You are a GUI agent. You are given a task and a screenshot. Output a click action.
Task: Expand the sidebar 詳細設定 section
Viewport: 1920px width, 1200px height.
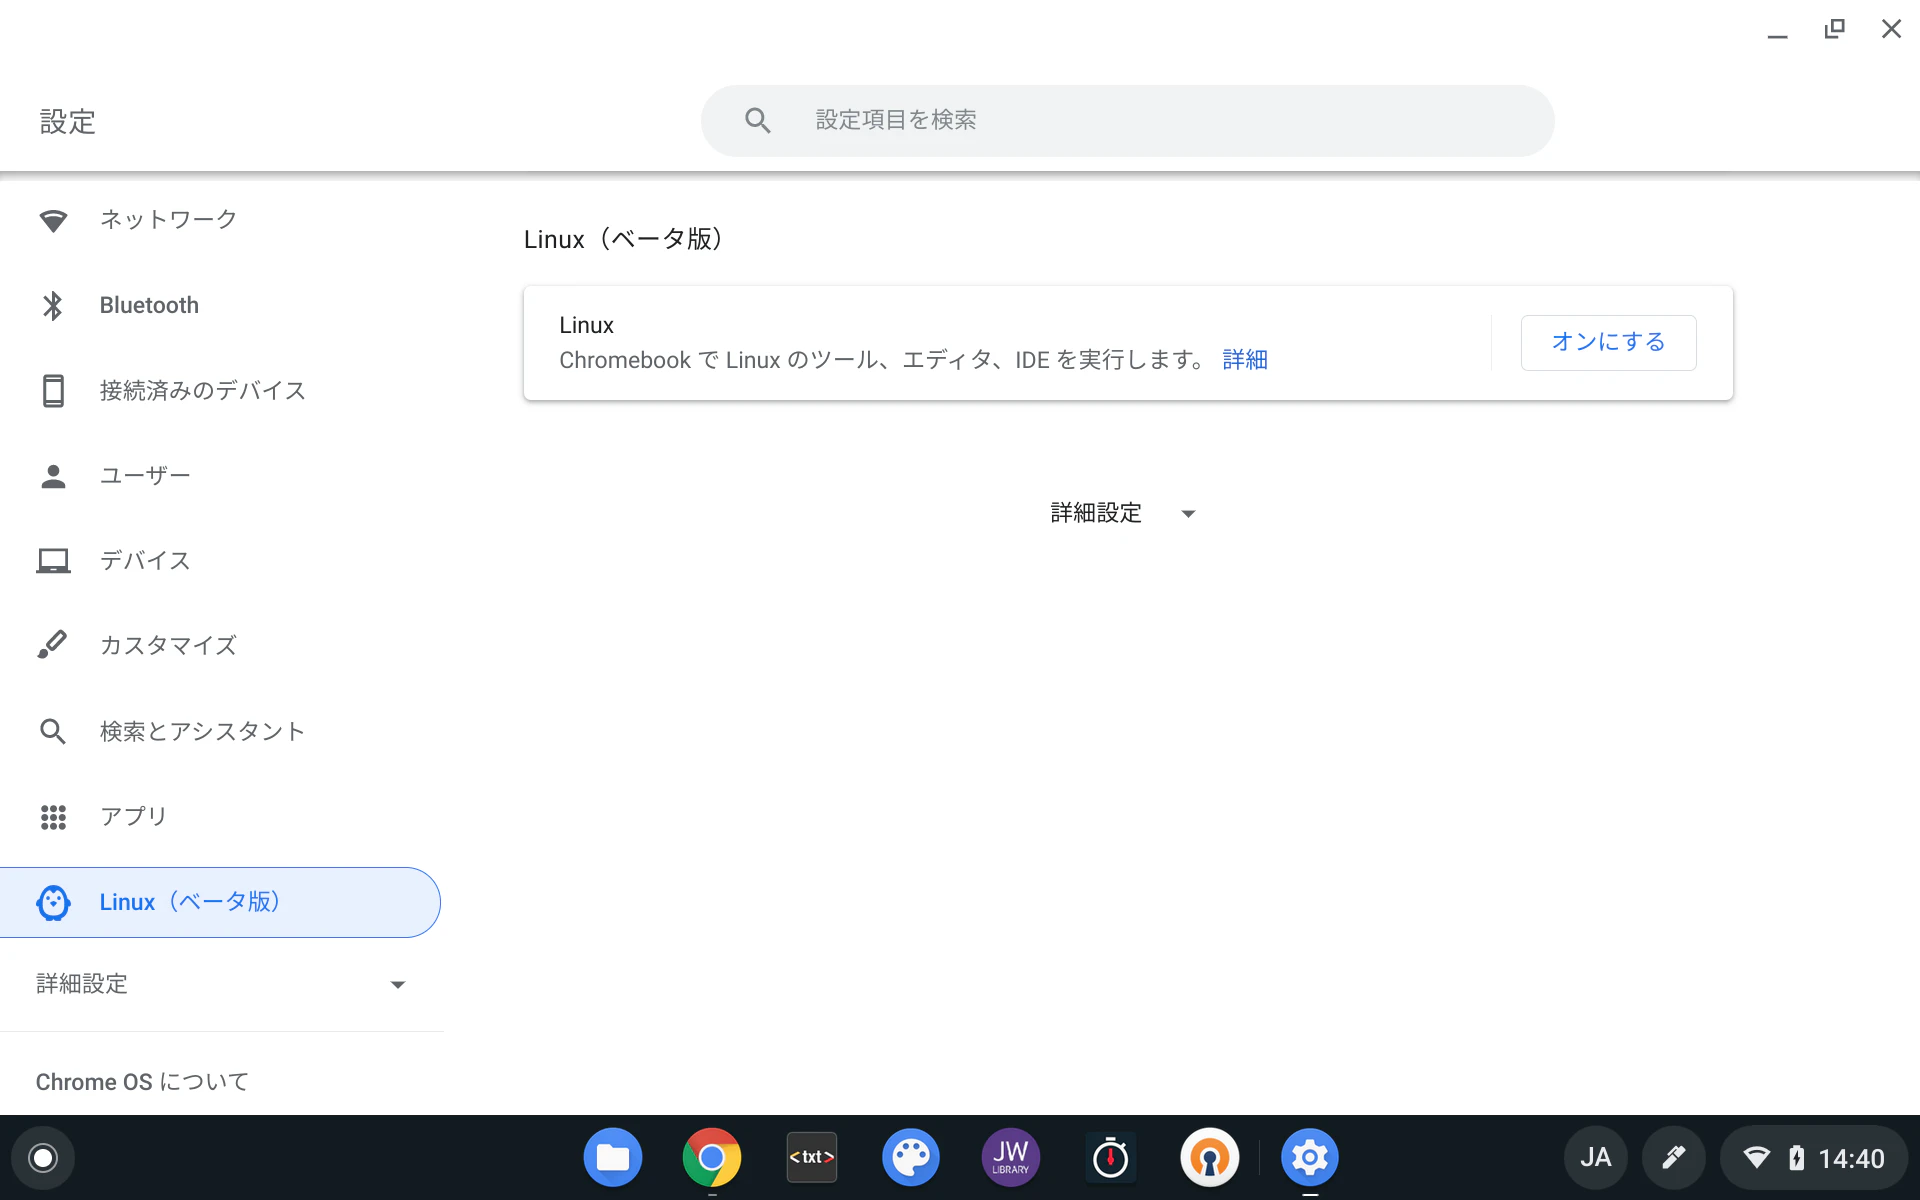221,984
